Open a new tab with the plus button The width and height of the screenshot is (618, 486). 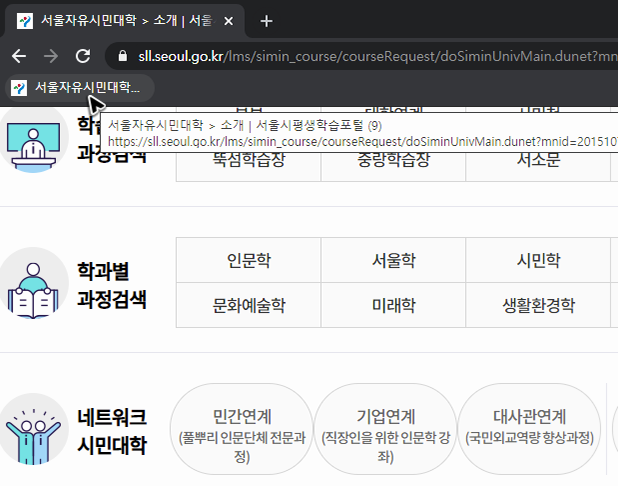266,21
